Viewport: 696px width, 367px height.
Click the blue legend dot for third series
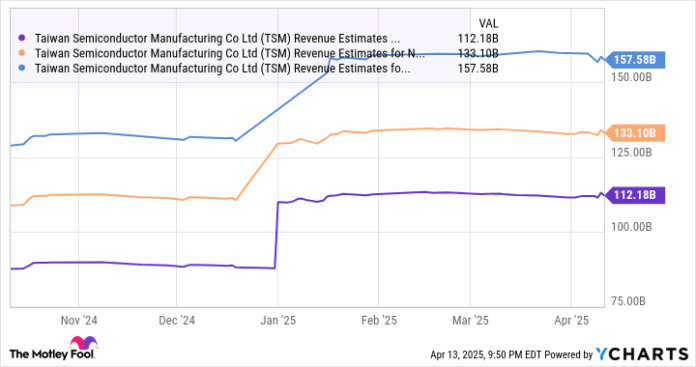(22, 68)
